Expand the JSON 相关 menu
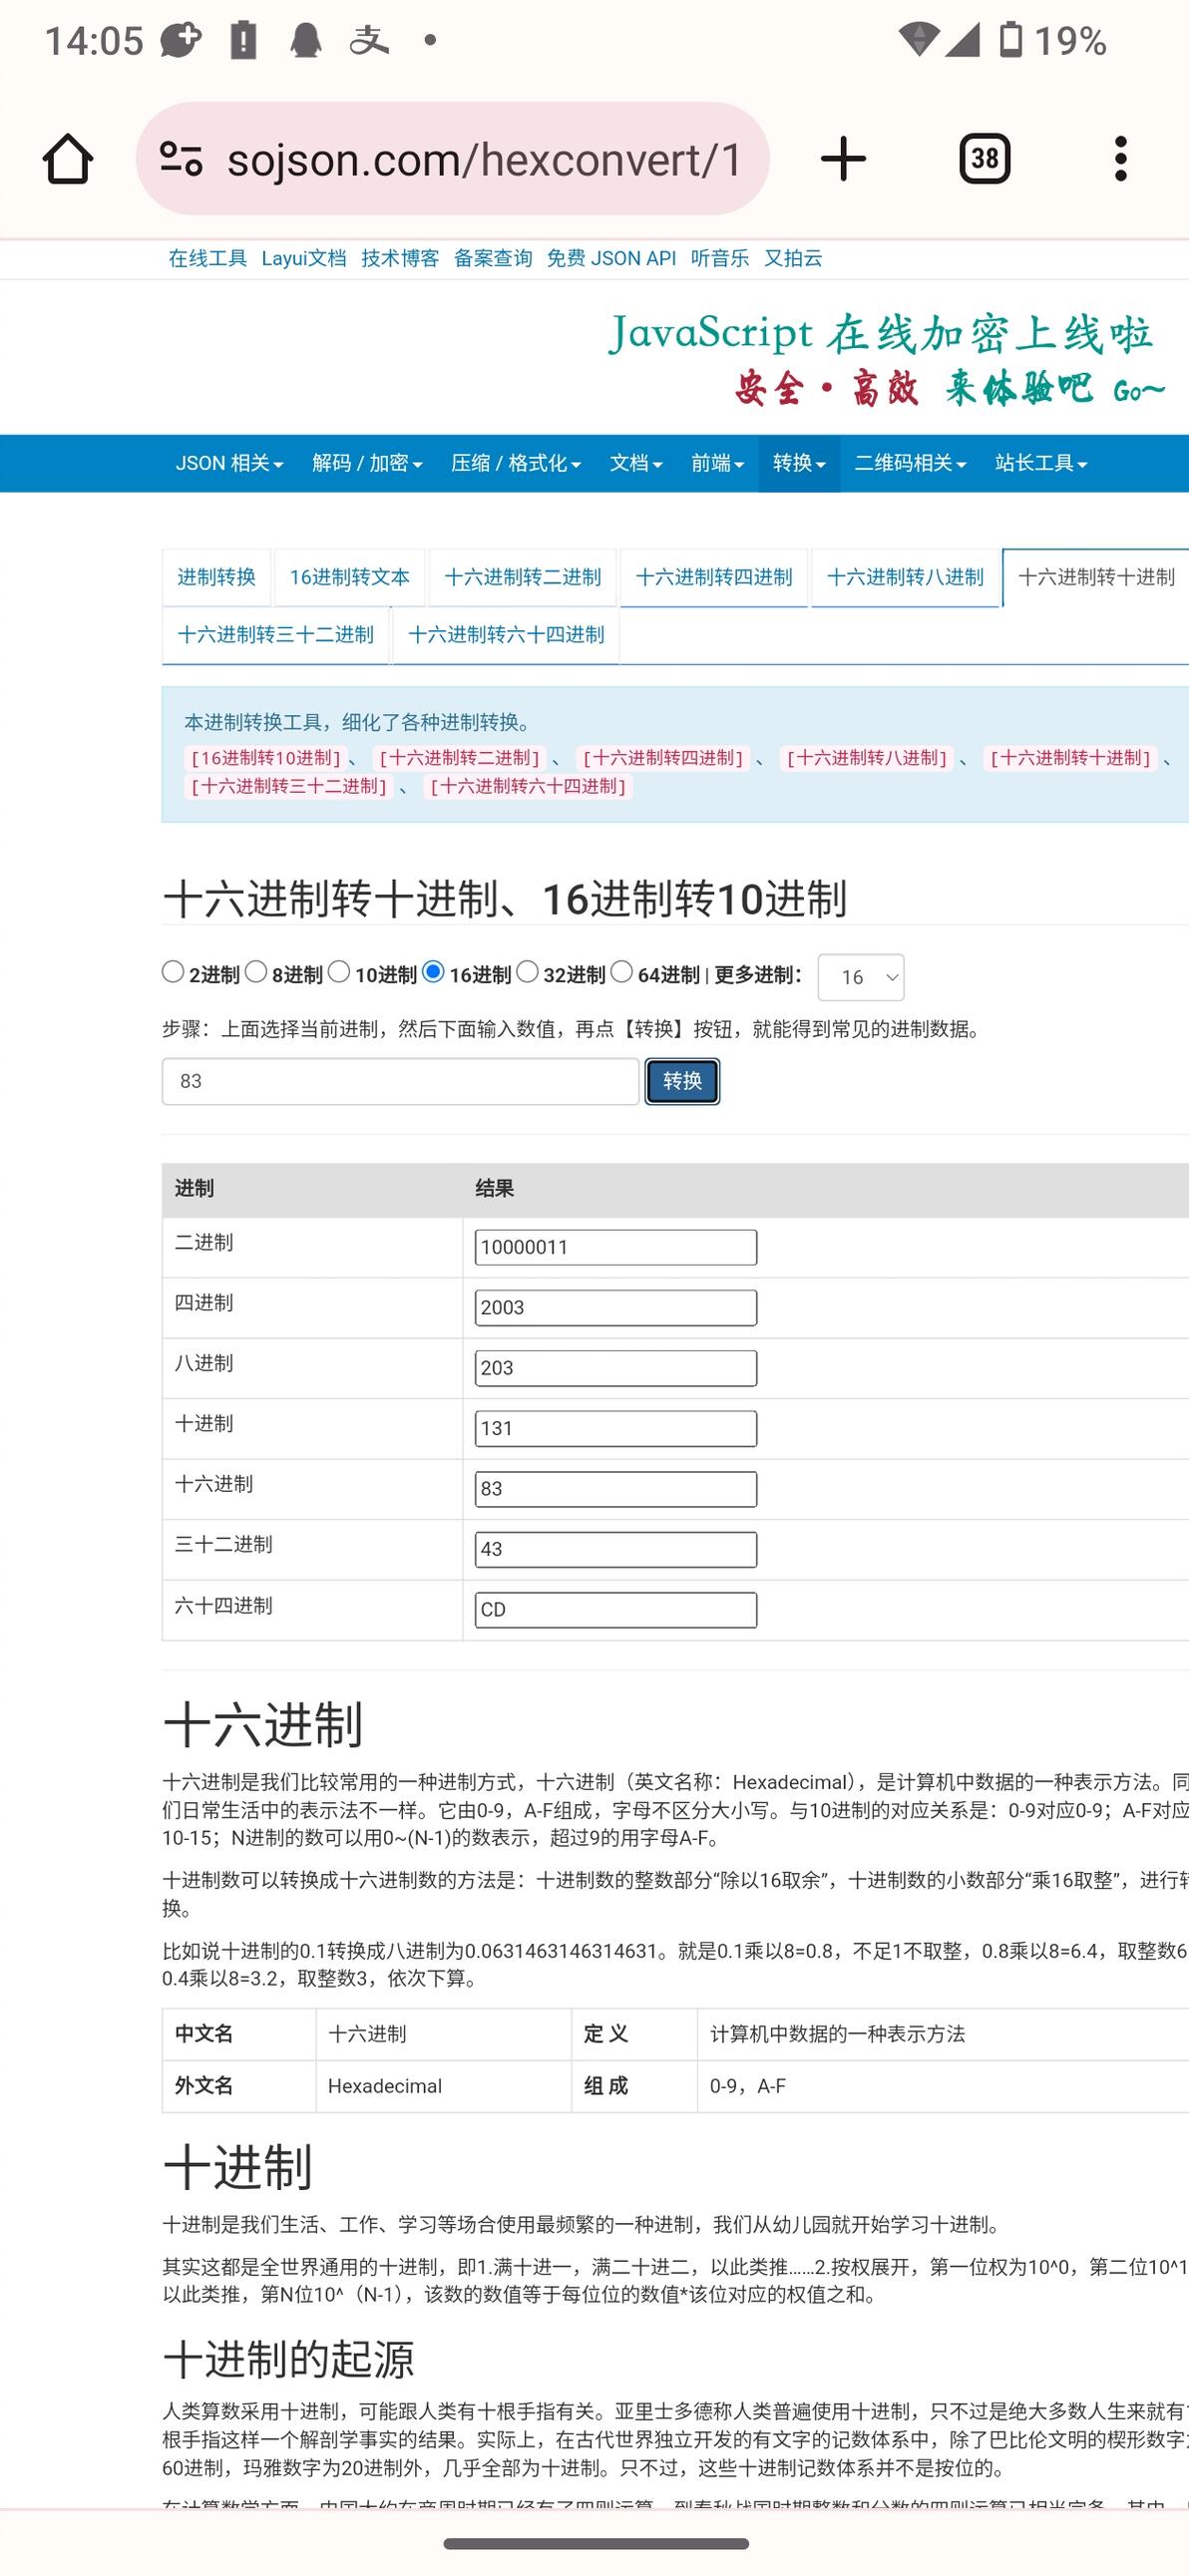The image size is (1189, 2576). (x=229, y=463)
